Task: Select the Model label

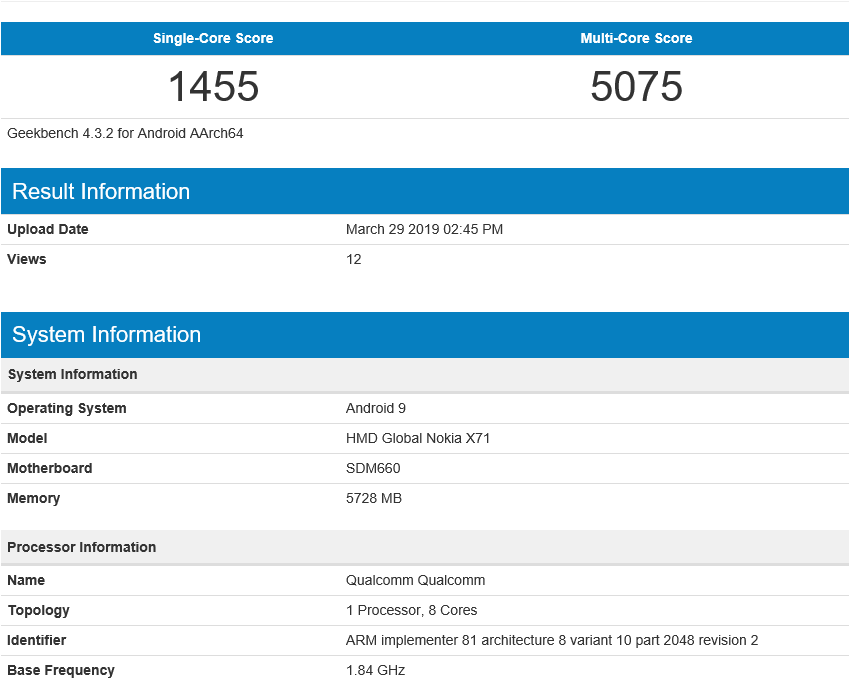Action: [x=27, y=438]
